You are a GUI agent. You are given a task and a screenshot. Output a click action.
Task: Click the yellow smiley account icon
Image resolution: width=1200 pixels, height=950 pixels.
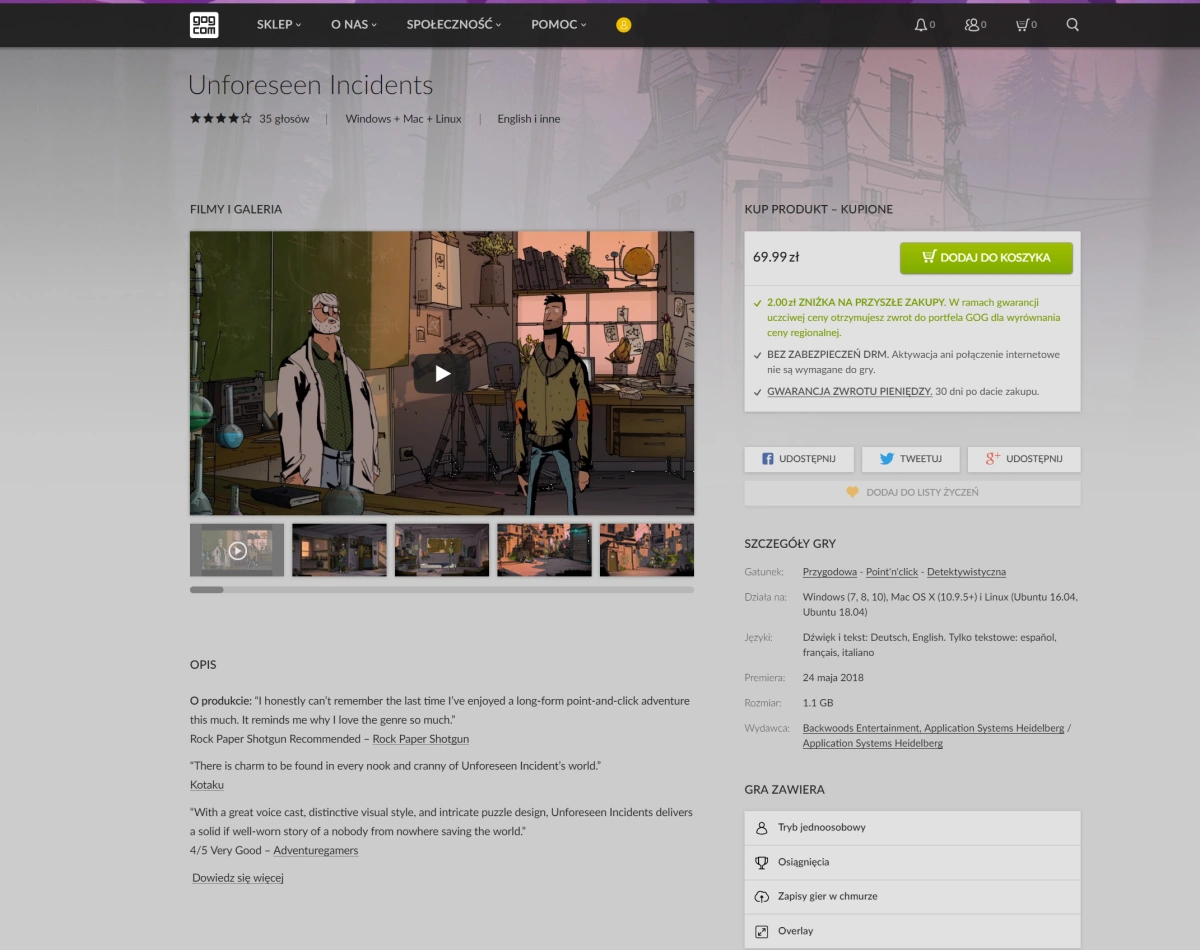tap(624, 25)
